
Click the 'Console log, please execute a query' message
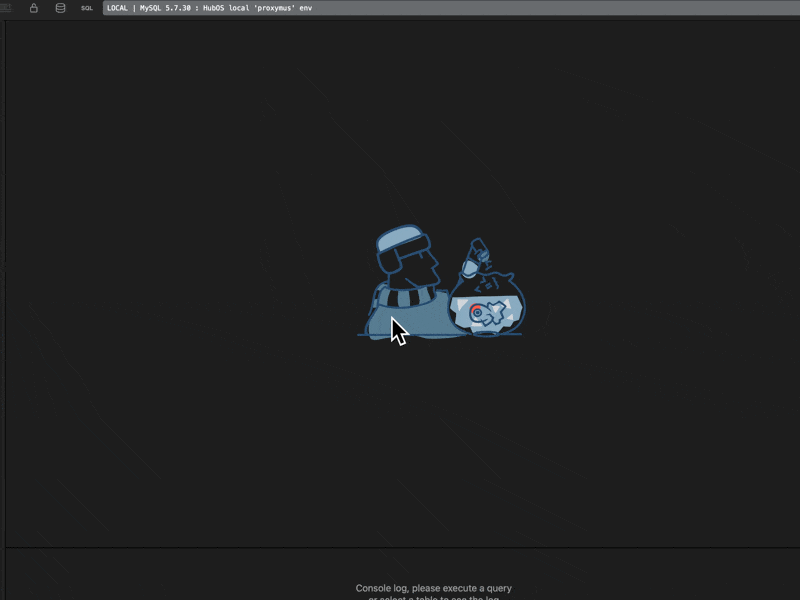[433, 588]
